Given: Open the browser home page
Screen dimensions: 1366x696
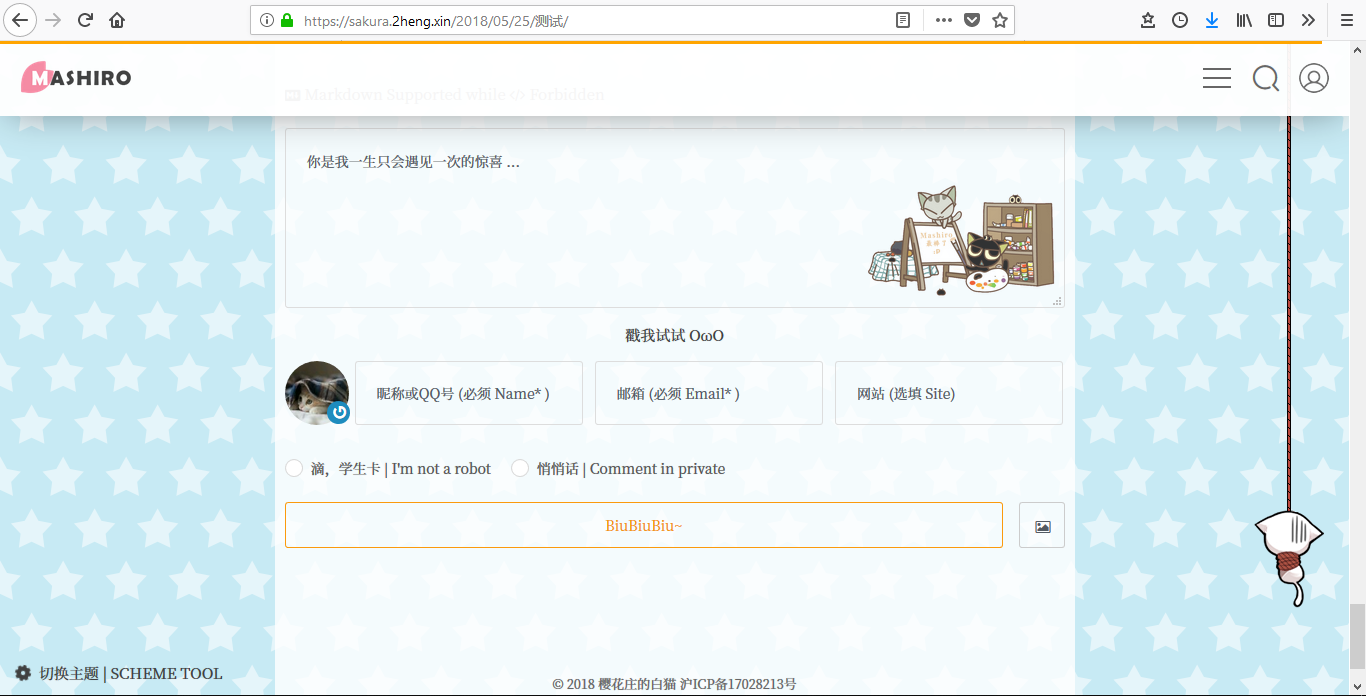Looking at the screenshot, I should pos(117,20).
